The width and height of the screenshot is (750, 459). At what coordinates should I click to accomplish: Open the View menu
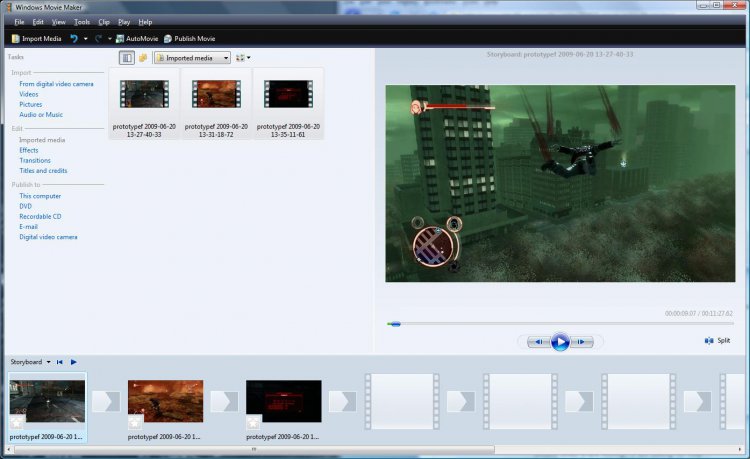[59, 22]
